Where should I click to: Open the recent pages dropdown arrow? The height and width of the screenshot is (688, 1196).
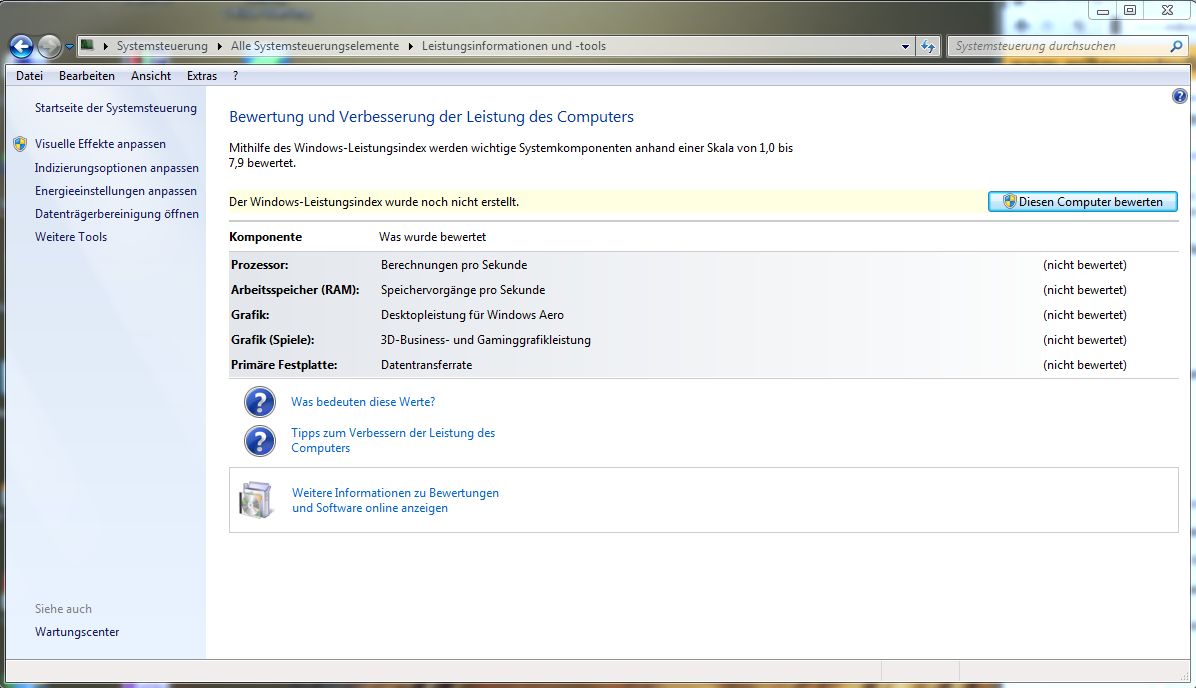pos(69,47)
